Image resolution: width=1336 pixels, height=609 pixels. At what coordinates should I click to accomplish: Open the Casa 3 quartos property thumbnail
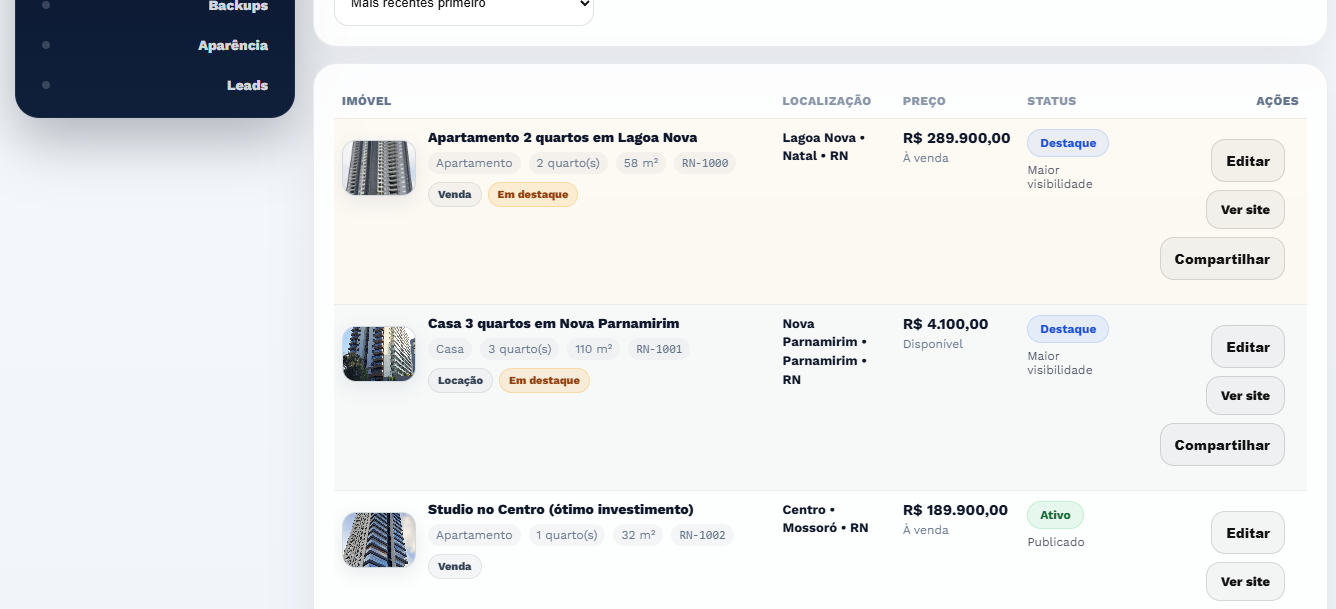pyautogui.click(x=378, y=353)
